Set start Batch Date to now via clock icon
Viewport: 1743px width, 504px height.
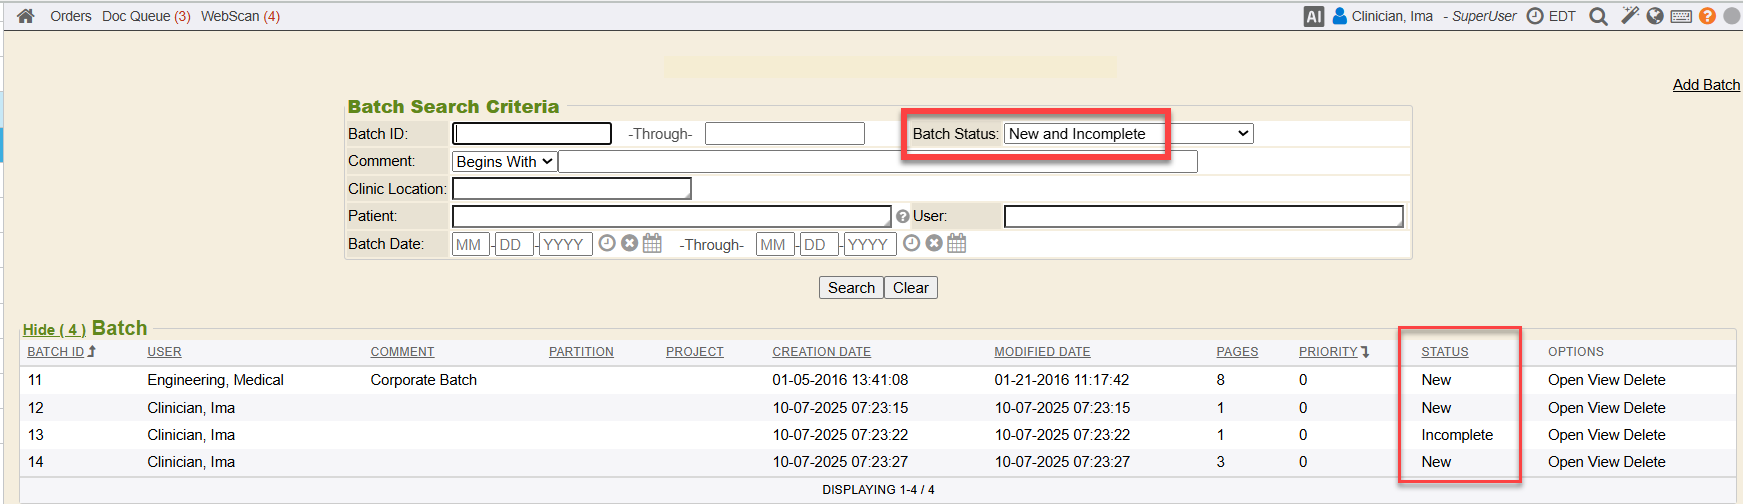pos(607,243)
